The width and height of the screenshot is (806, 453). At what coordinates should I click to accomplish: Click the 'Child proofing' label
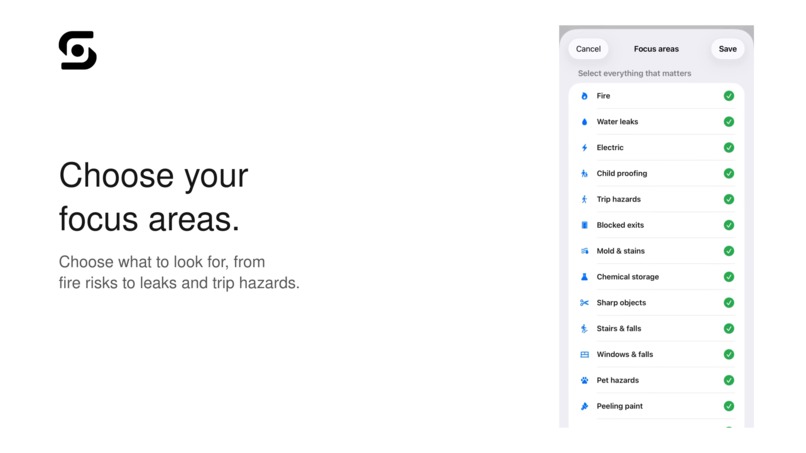click(621, 173)
